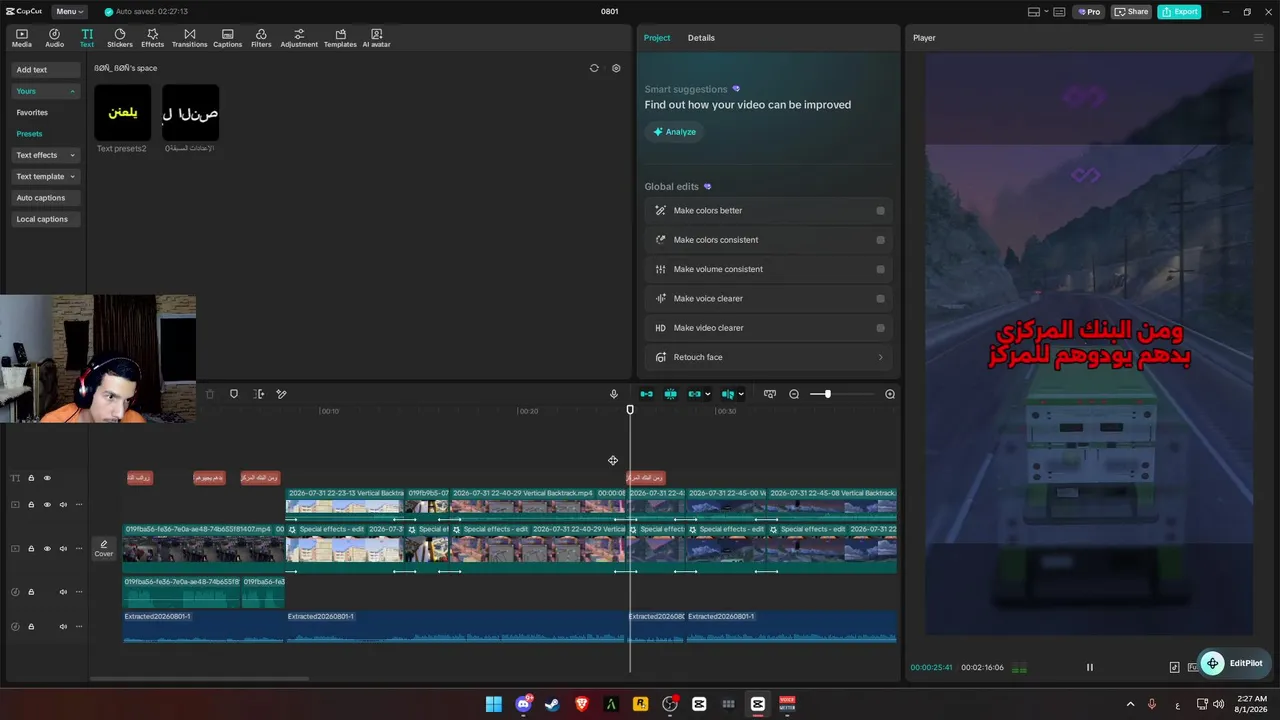1280x720 pixels.
Task: Open Local captions in the sidebar
Action: (x=46, y=219)
